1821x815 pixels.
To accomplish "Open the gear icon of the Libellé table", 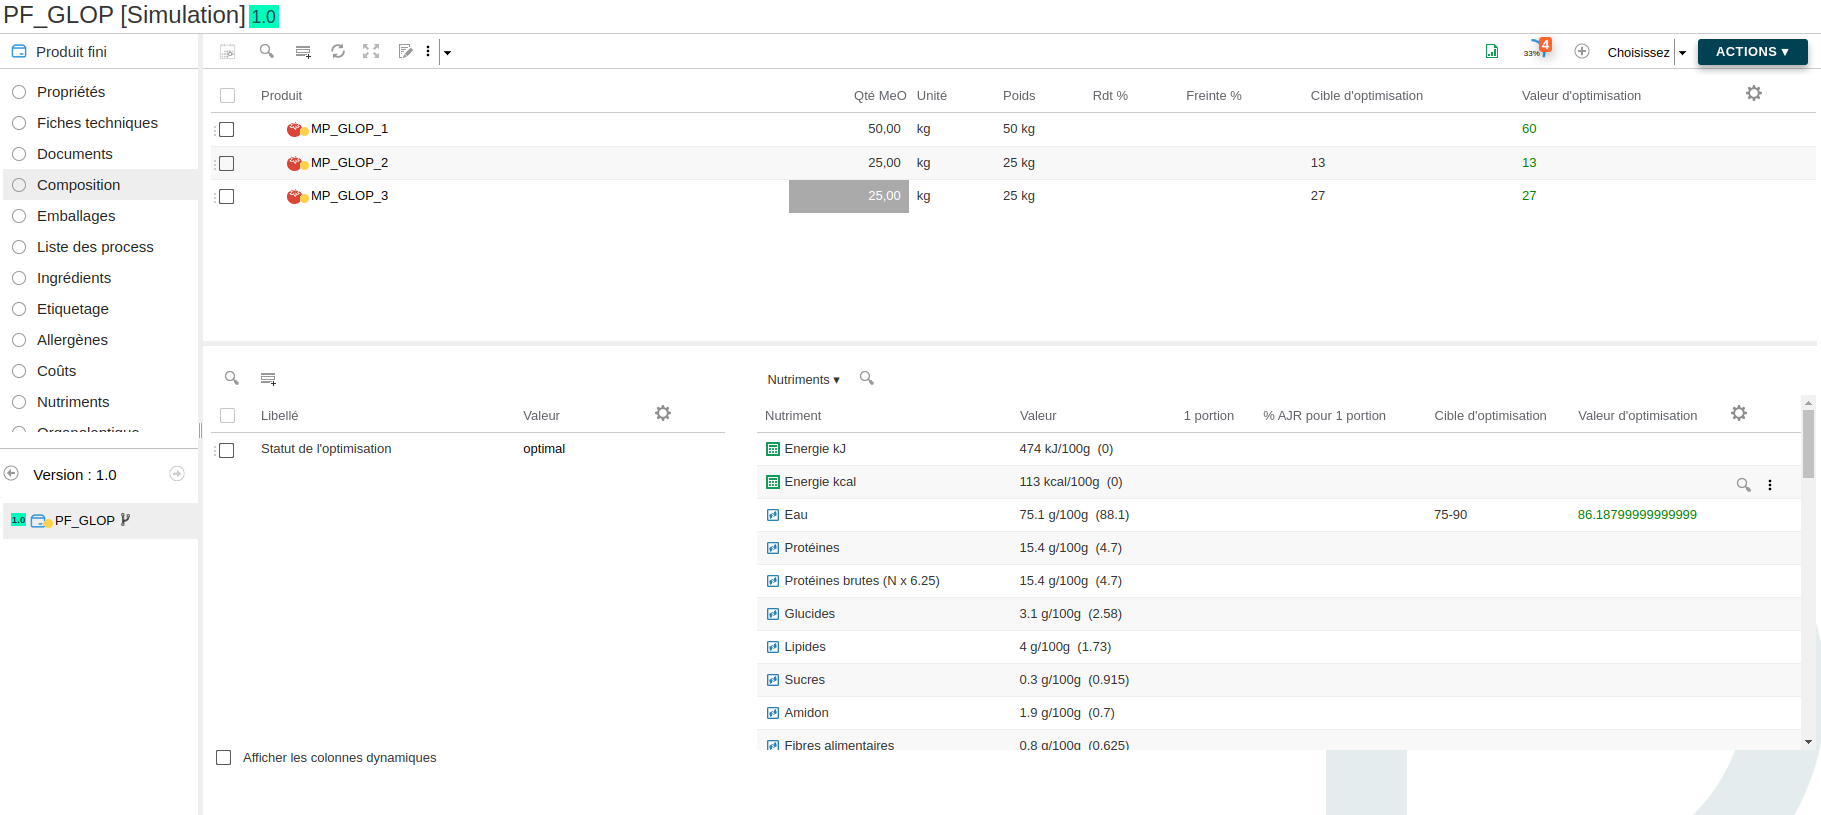I will tap(663, 413).
